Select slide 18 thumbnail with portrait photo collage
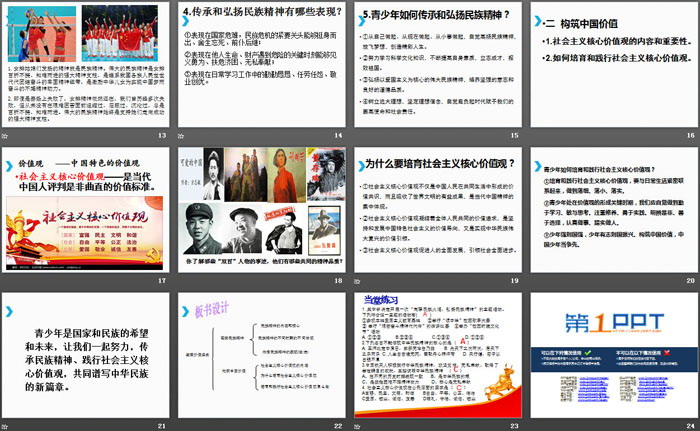Viewport: 700px width, 431px height. (x=262, y=210)
